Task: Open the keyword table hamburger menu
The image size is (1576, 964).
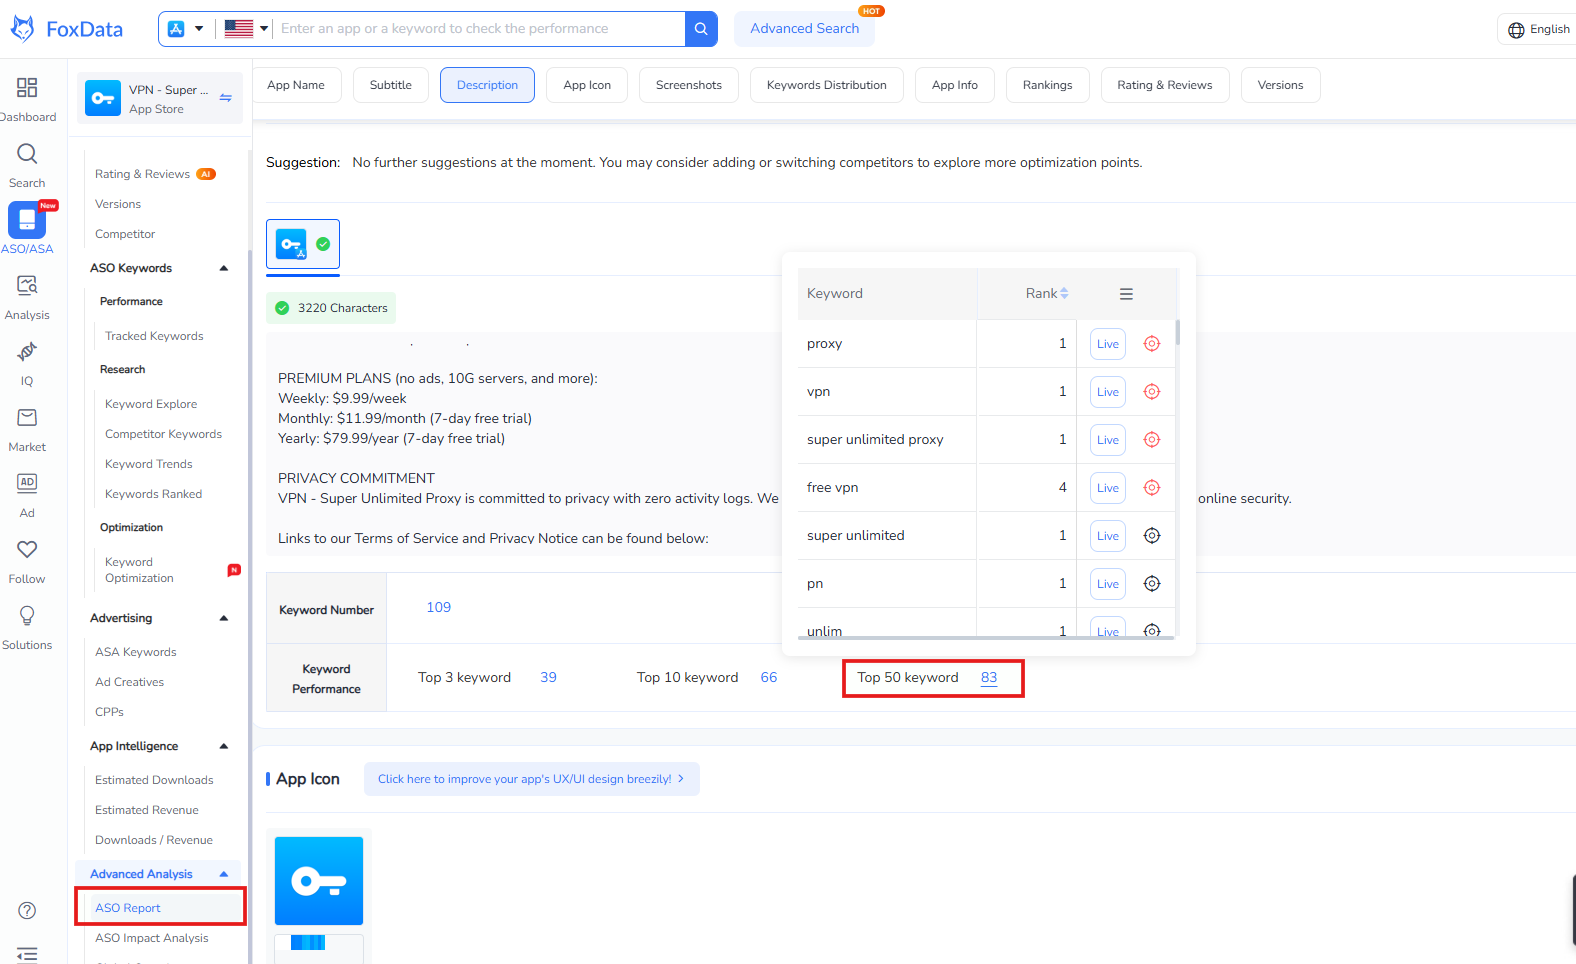Action: [1126, 294]
